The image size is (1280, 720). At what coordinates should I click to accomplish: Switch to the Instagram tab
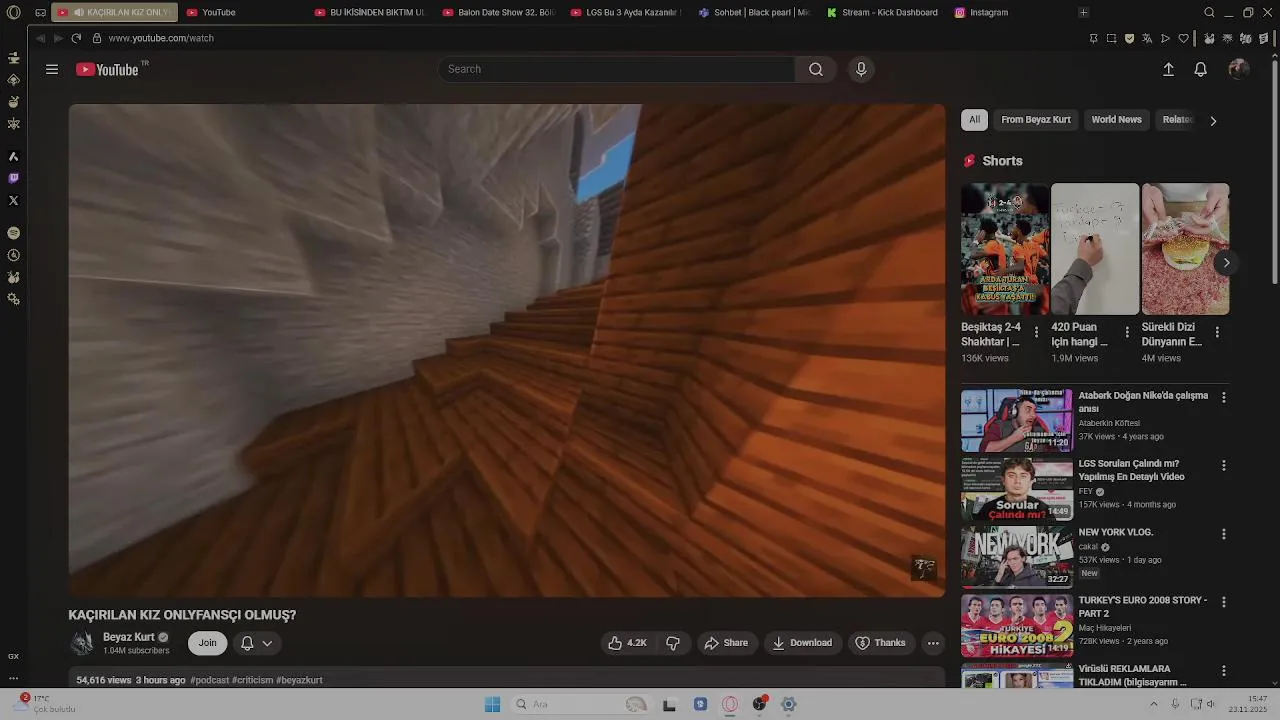tap(1010, 13)
